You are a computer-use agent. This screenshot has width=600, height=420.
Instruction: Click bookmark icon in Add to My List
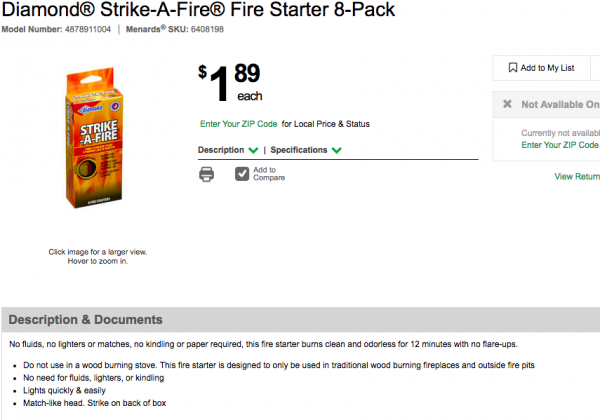[513, 68]
